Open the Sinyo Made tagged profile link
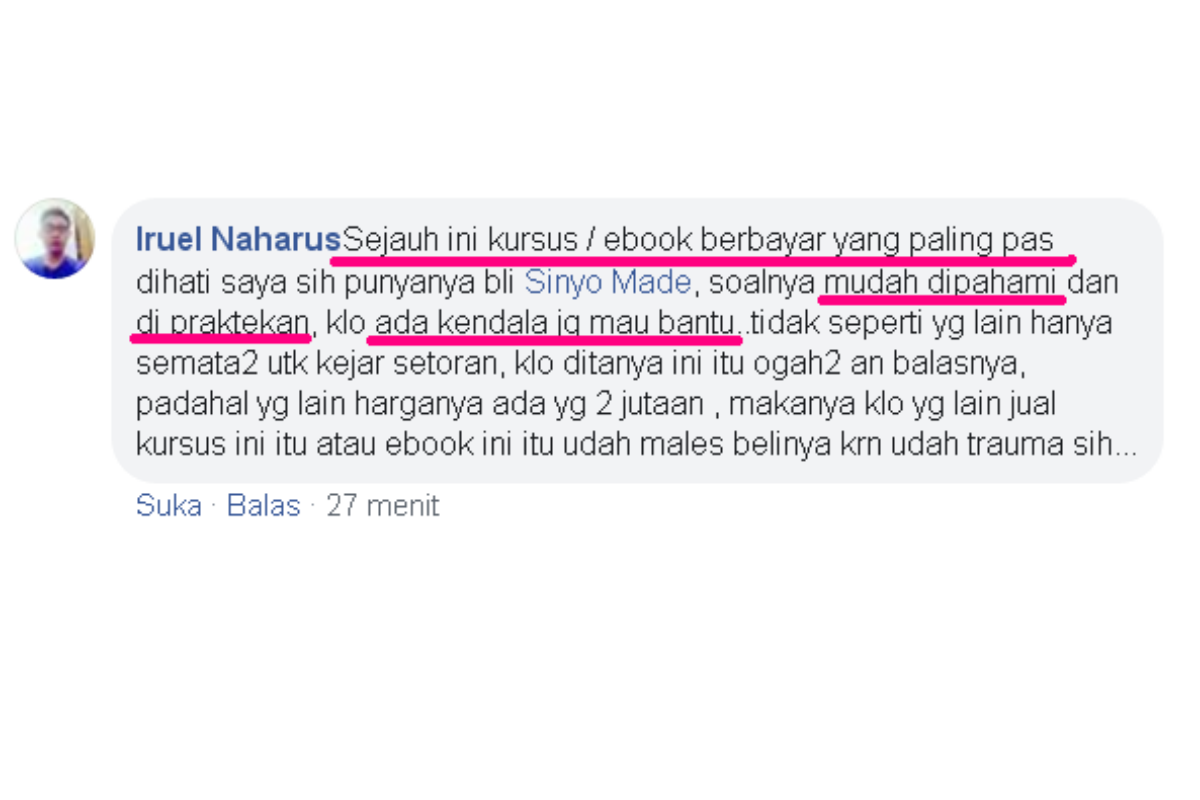Image resolution: width=1200 pixels, height=800 pixels. click(x=608, y=283)
